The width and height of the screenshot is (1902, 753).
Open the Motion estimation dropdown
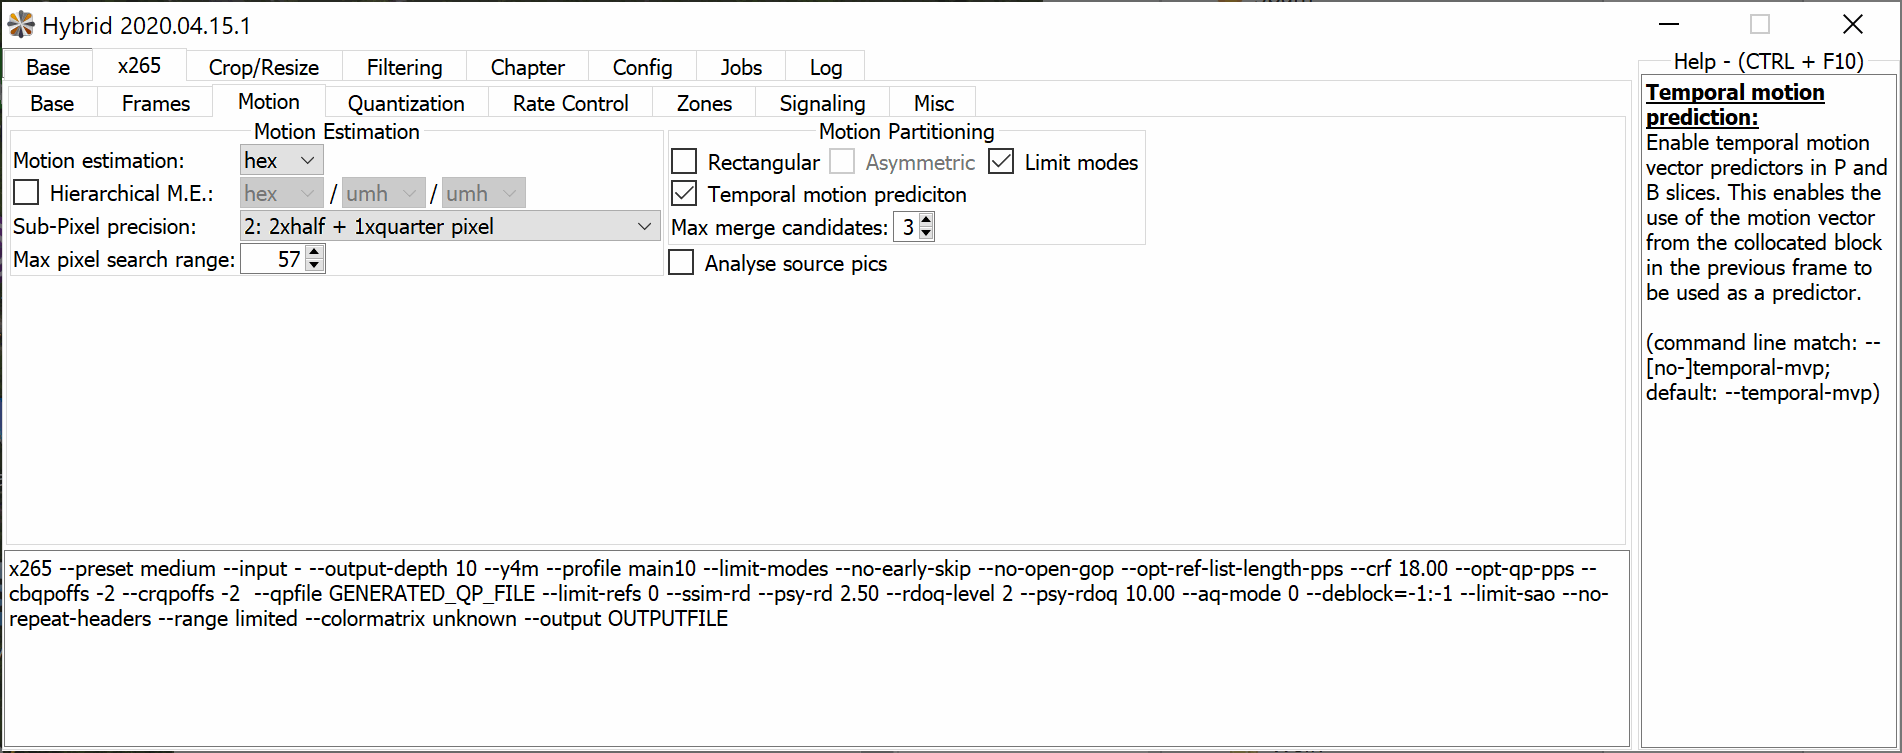(281, 160)
